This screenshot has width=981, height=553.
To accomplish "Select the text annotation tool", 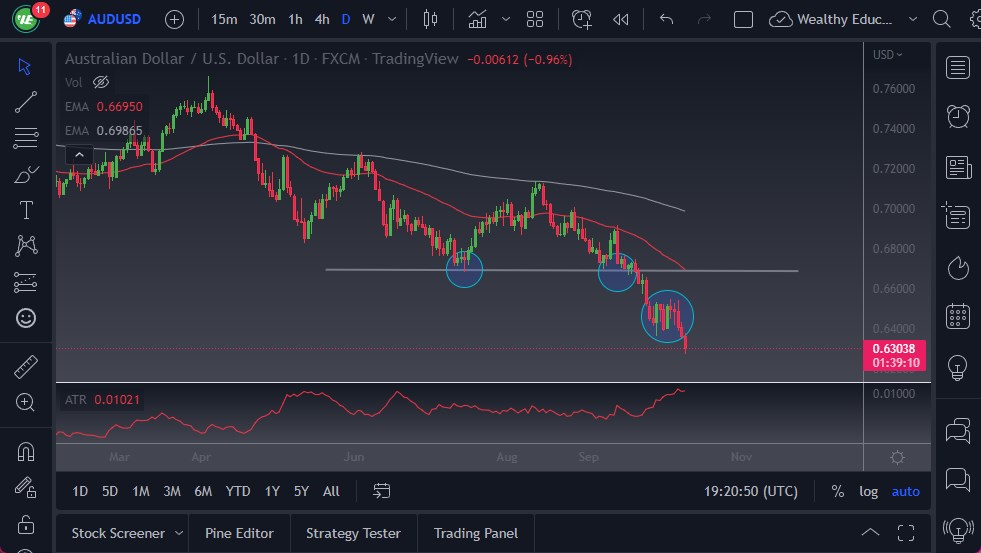I will pyautogui.click(x=26, y=210).
